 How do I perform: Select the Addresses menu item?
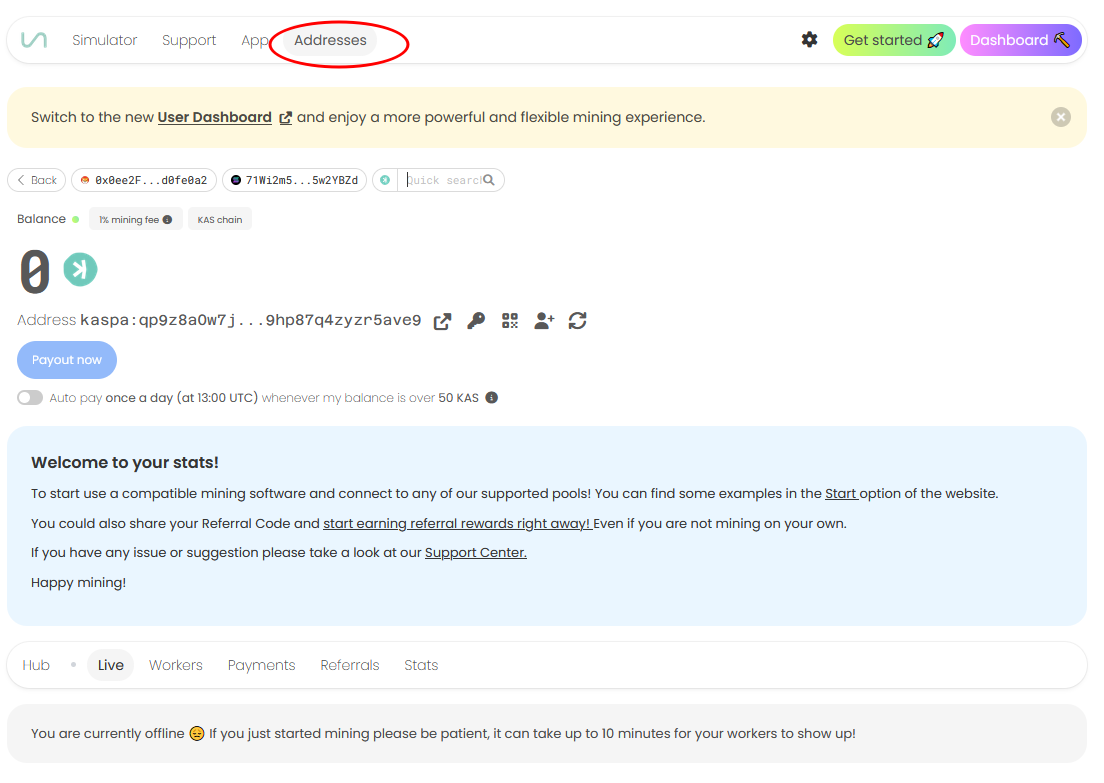point(330,40)
